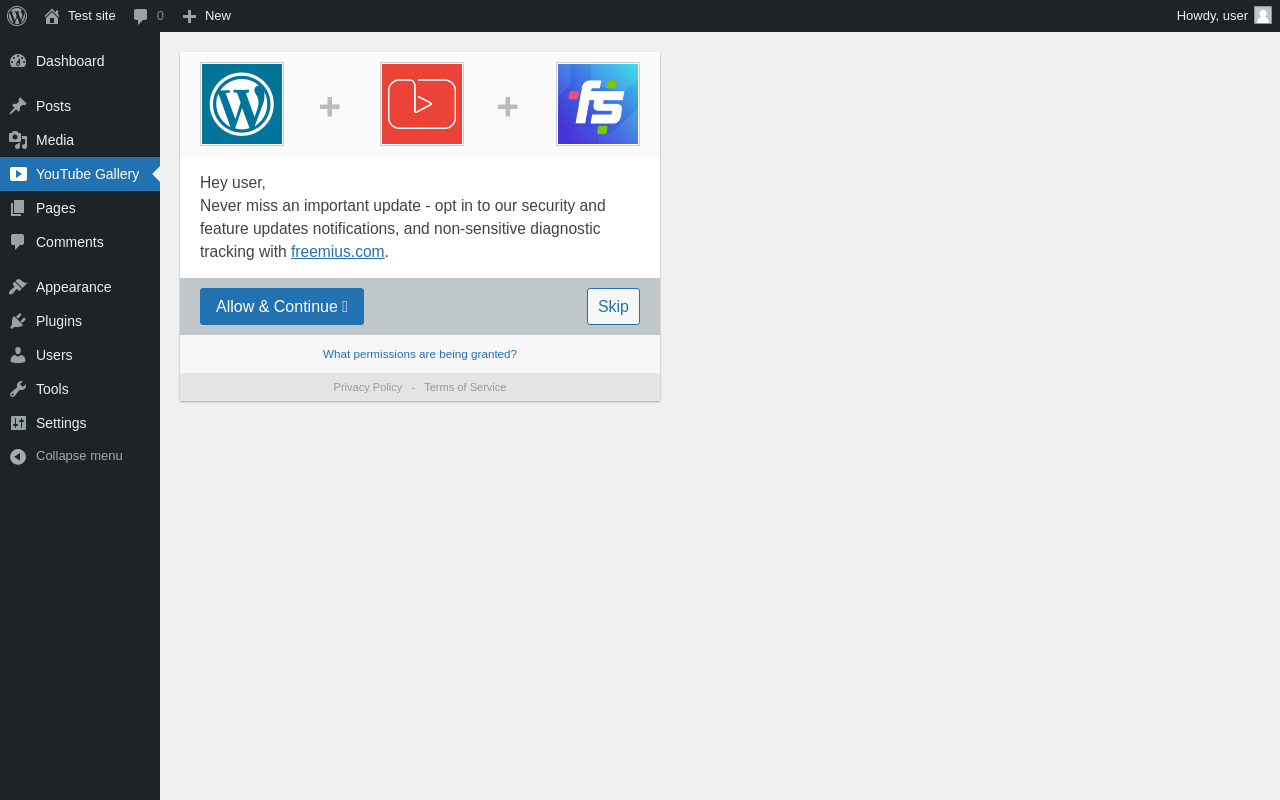Collapse the admin sidebar menu
Screen dimensions: 1280x800
(x=79, y=456)
